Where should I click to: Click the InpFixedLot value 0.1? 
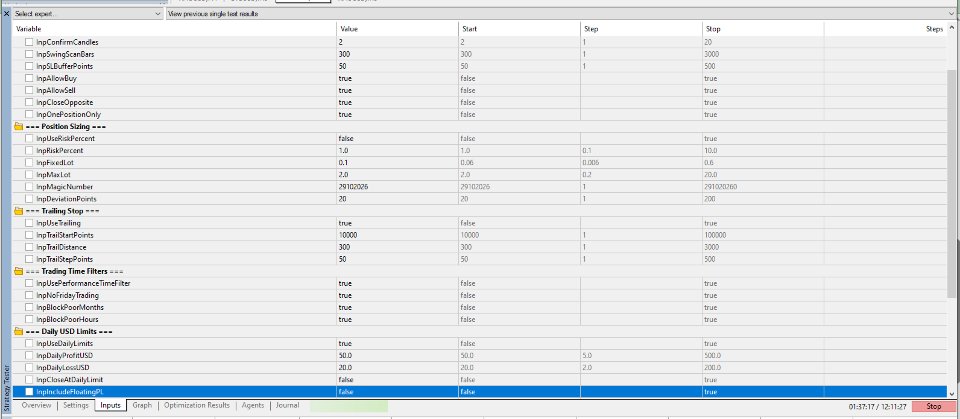342,163
